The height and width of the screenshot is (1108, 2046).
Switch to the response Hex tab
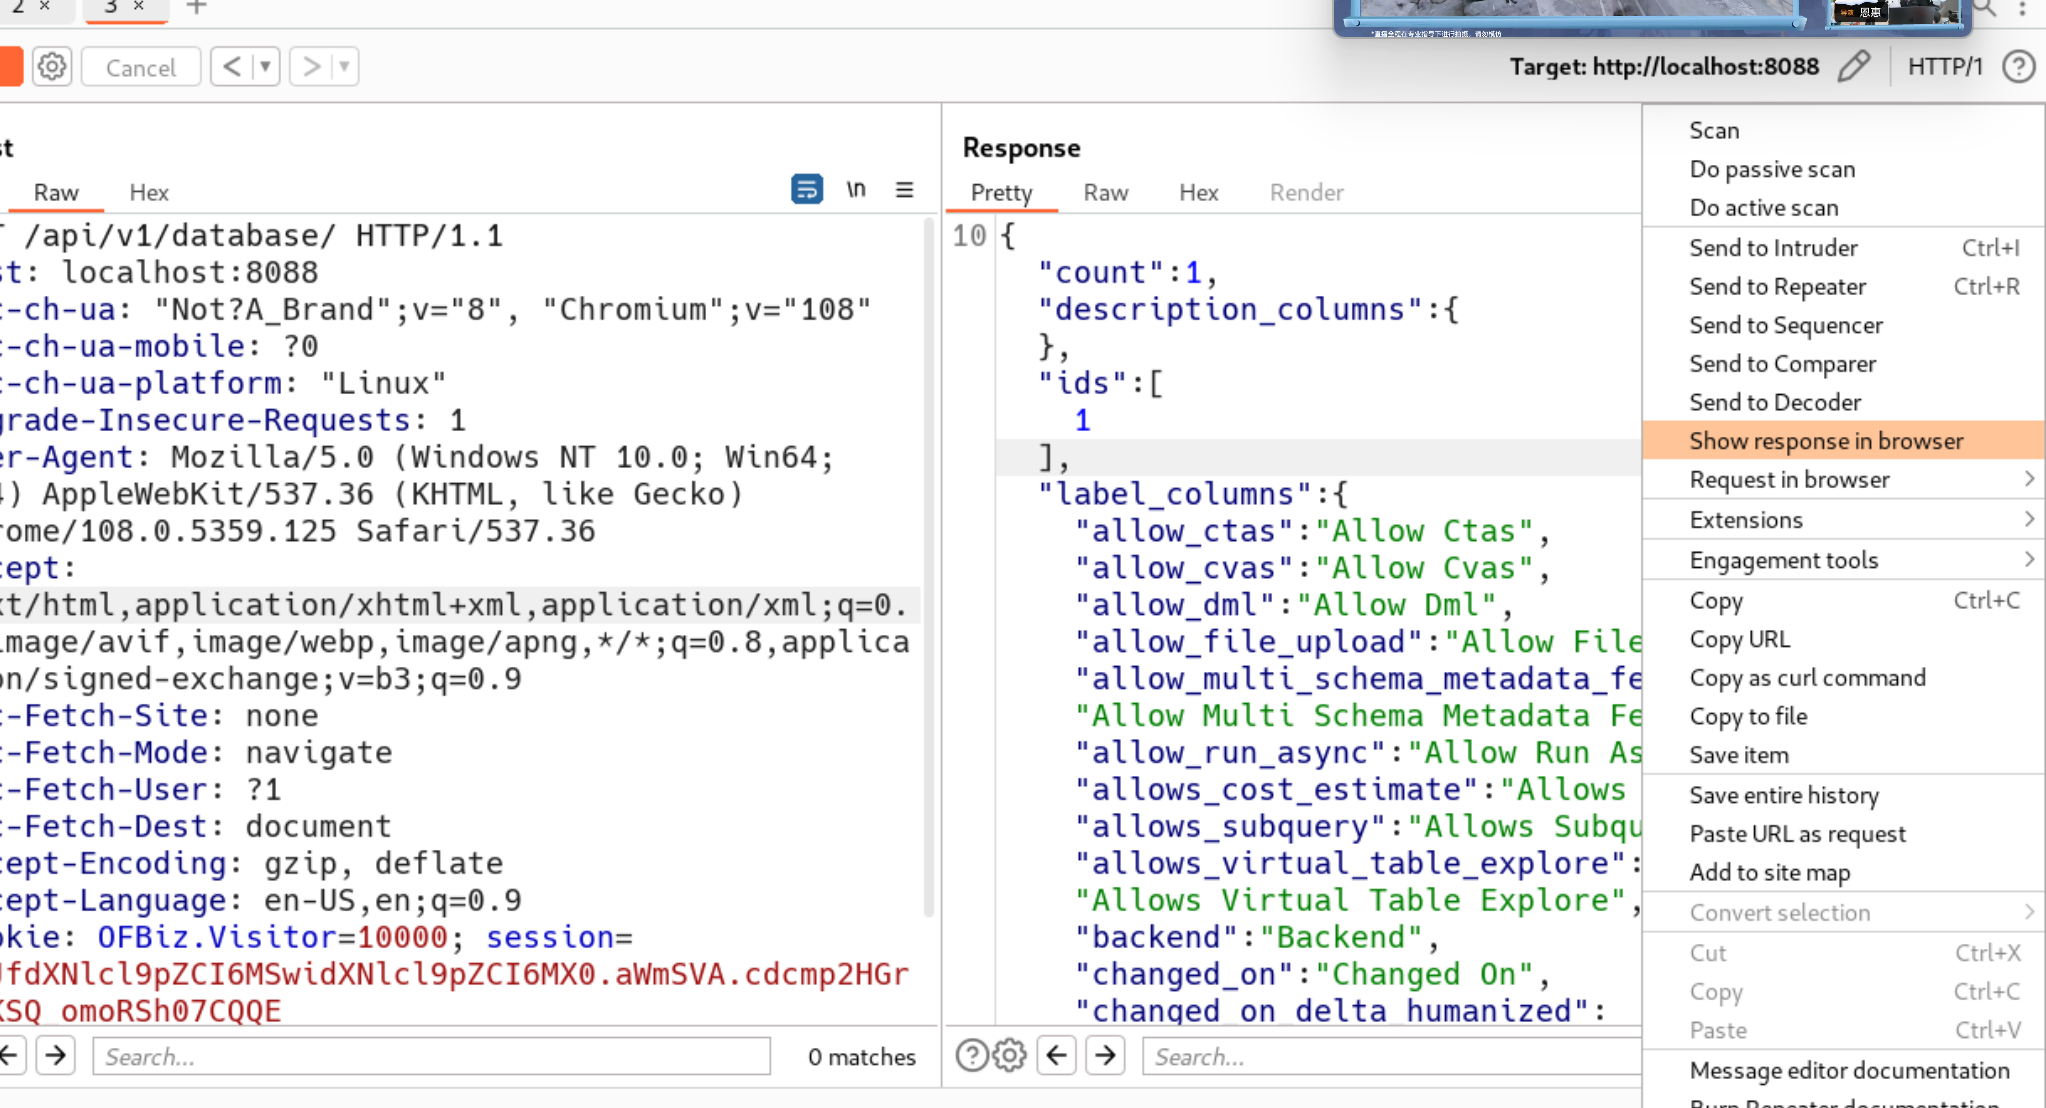1198,192
